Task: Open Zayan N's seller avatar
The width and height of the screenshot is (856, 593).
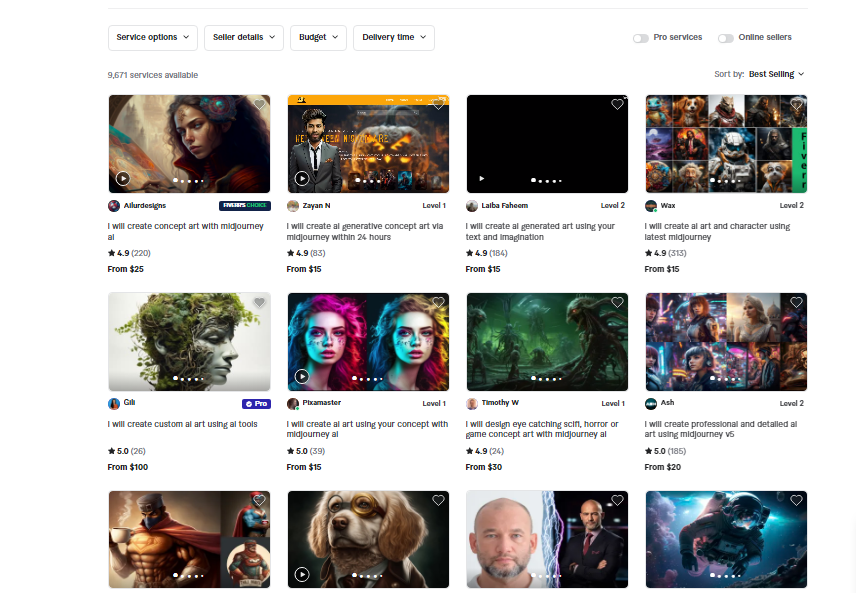Action: pos(293,206)
